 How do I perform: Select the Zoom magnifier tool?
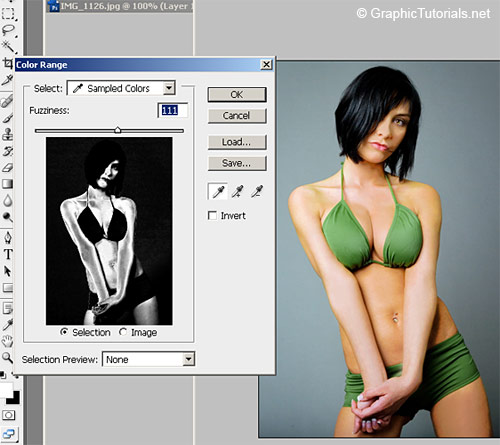coord(7,358)
